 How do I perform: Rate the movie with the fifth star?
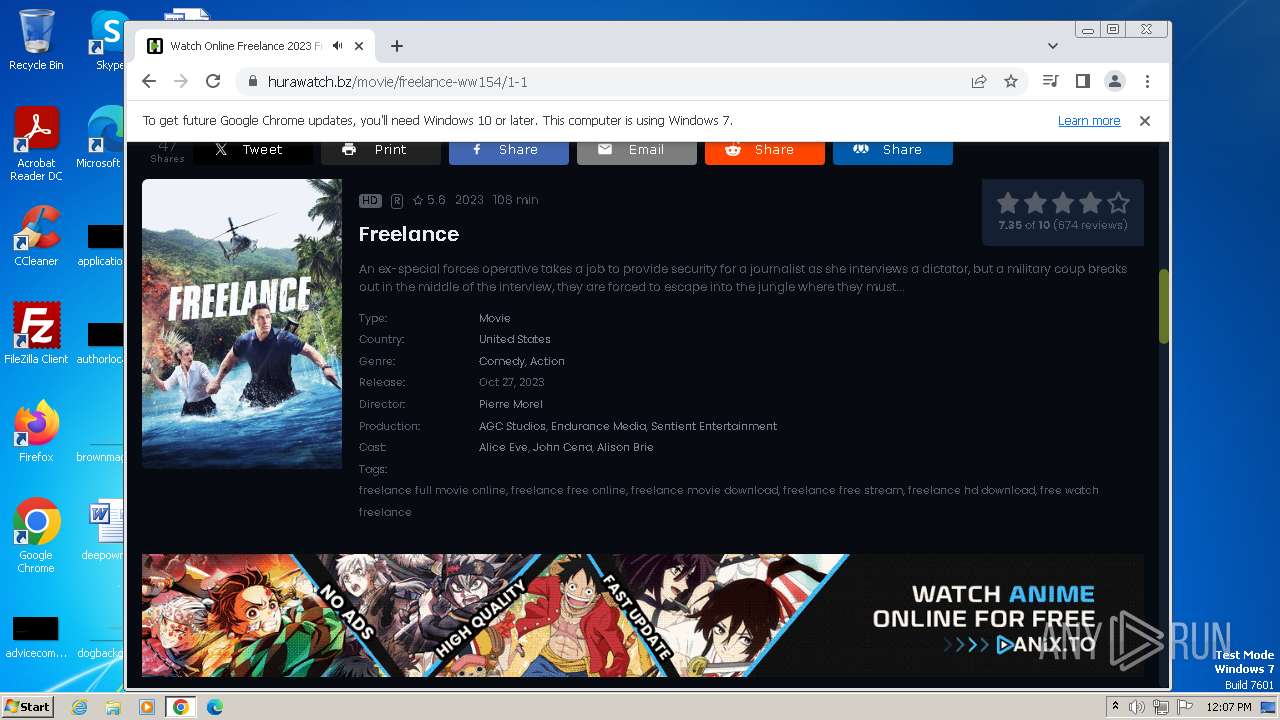tap(1118, 203)
